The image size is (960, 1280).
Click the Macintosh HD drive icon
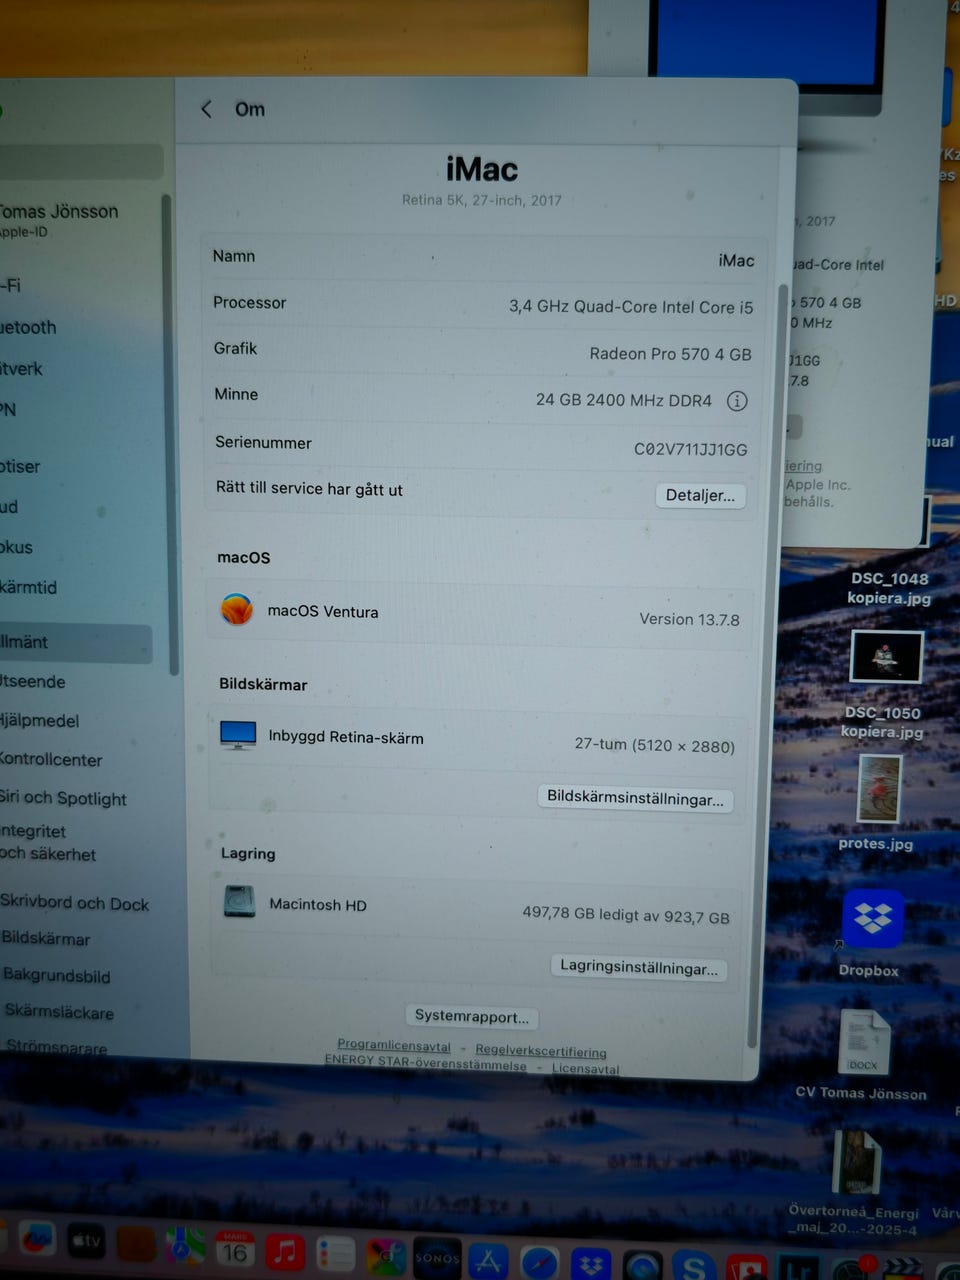click(239, 902)
